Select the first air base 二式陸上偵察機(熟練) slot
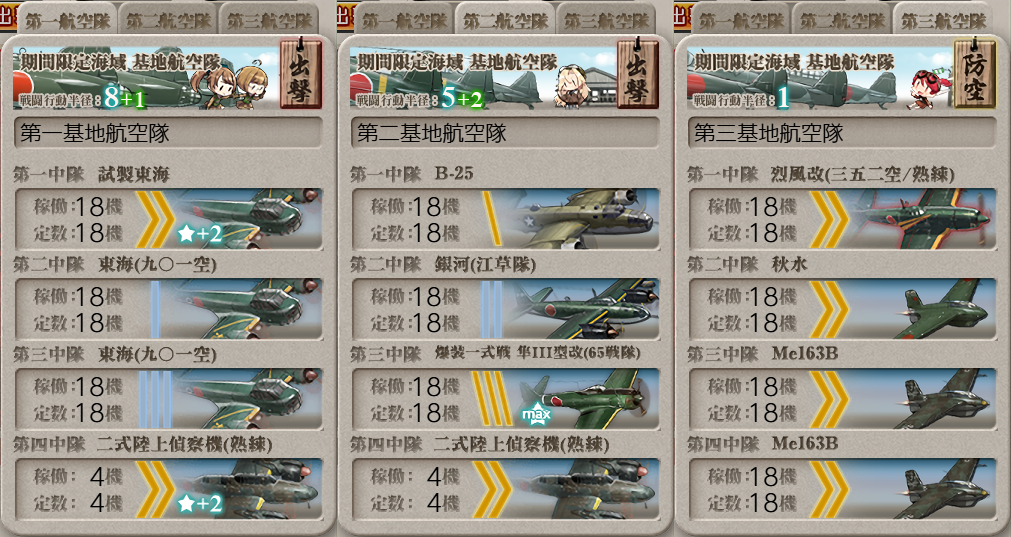 pyautogui.click(x=168, y=489)
